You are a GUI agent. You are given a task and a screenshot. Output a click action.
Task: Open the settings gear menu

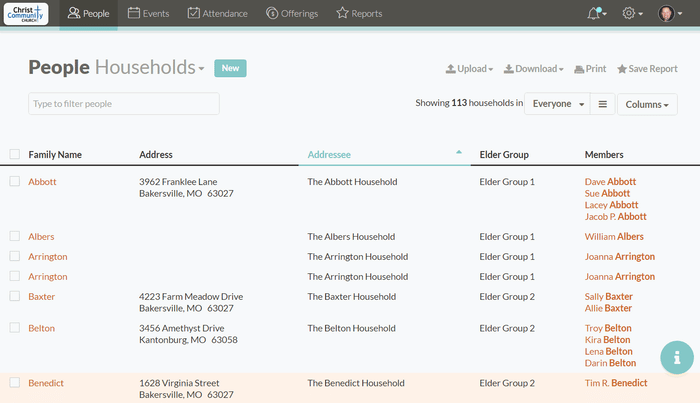coord(632,13)
